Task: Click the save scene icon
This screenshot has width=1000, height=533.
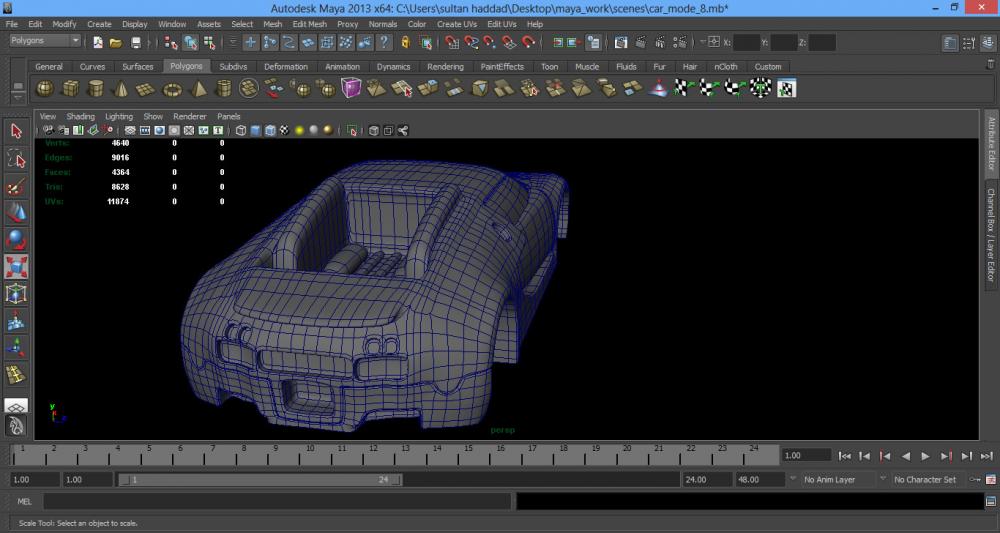Action: coord(136,43)
